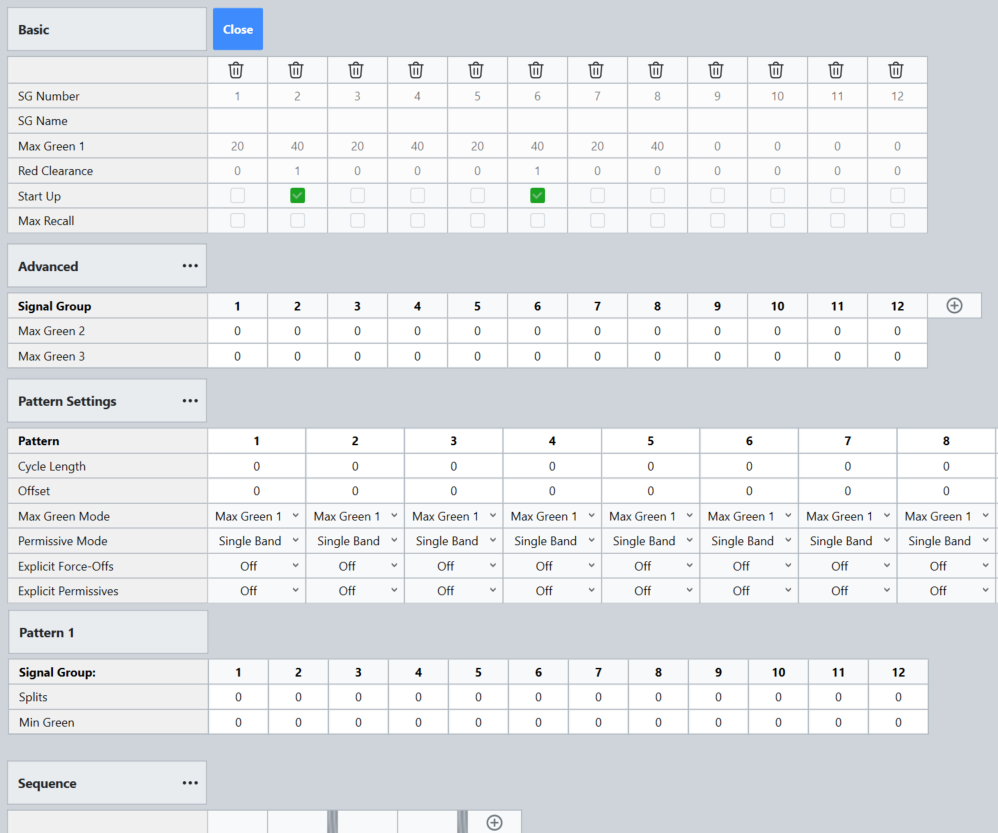
Task: Open the Sequence section ellipsis menu
Action: point(190,783)
